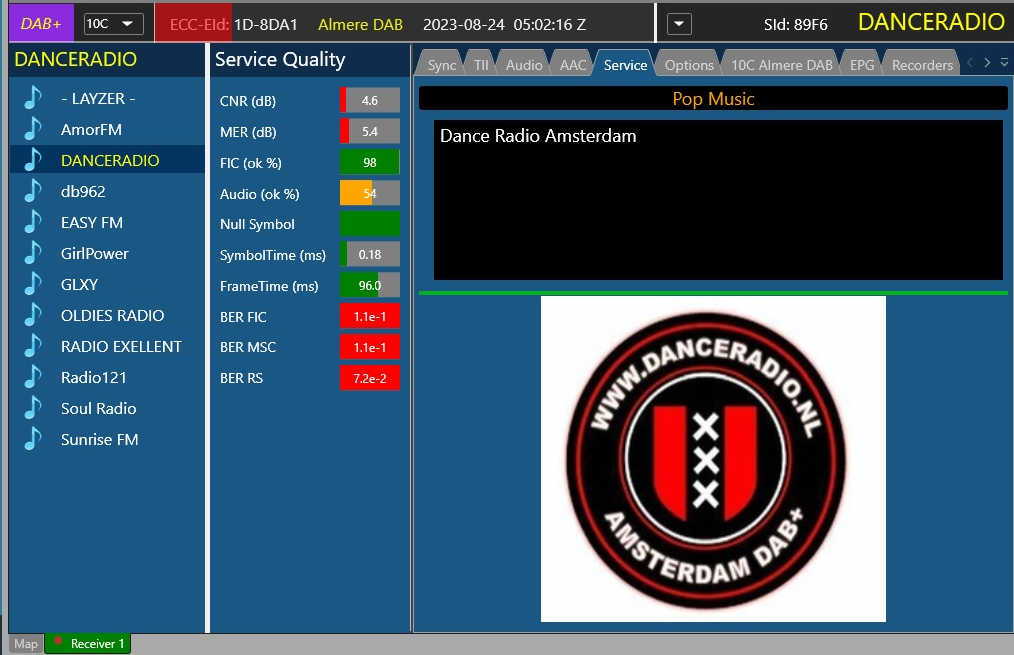Image resolution: width=1014 pixels, height=655 pixels.
Task: Click the music note icon beside db962
Action: [x=33, y=191]
